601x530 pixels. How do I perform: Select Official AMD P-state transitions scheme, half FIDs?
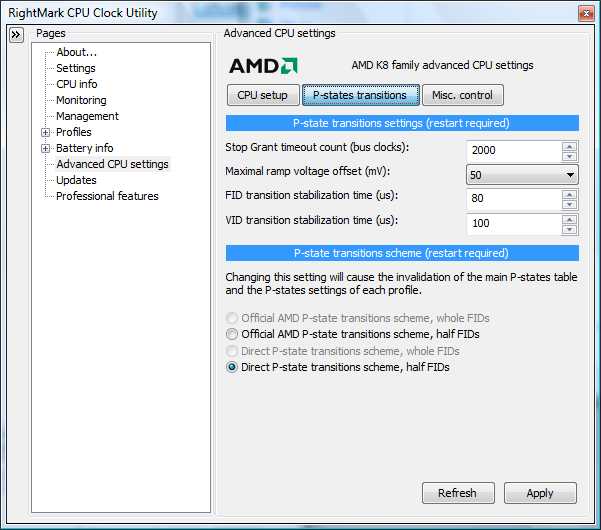click(x=353, y=334)
